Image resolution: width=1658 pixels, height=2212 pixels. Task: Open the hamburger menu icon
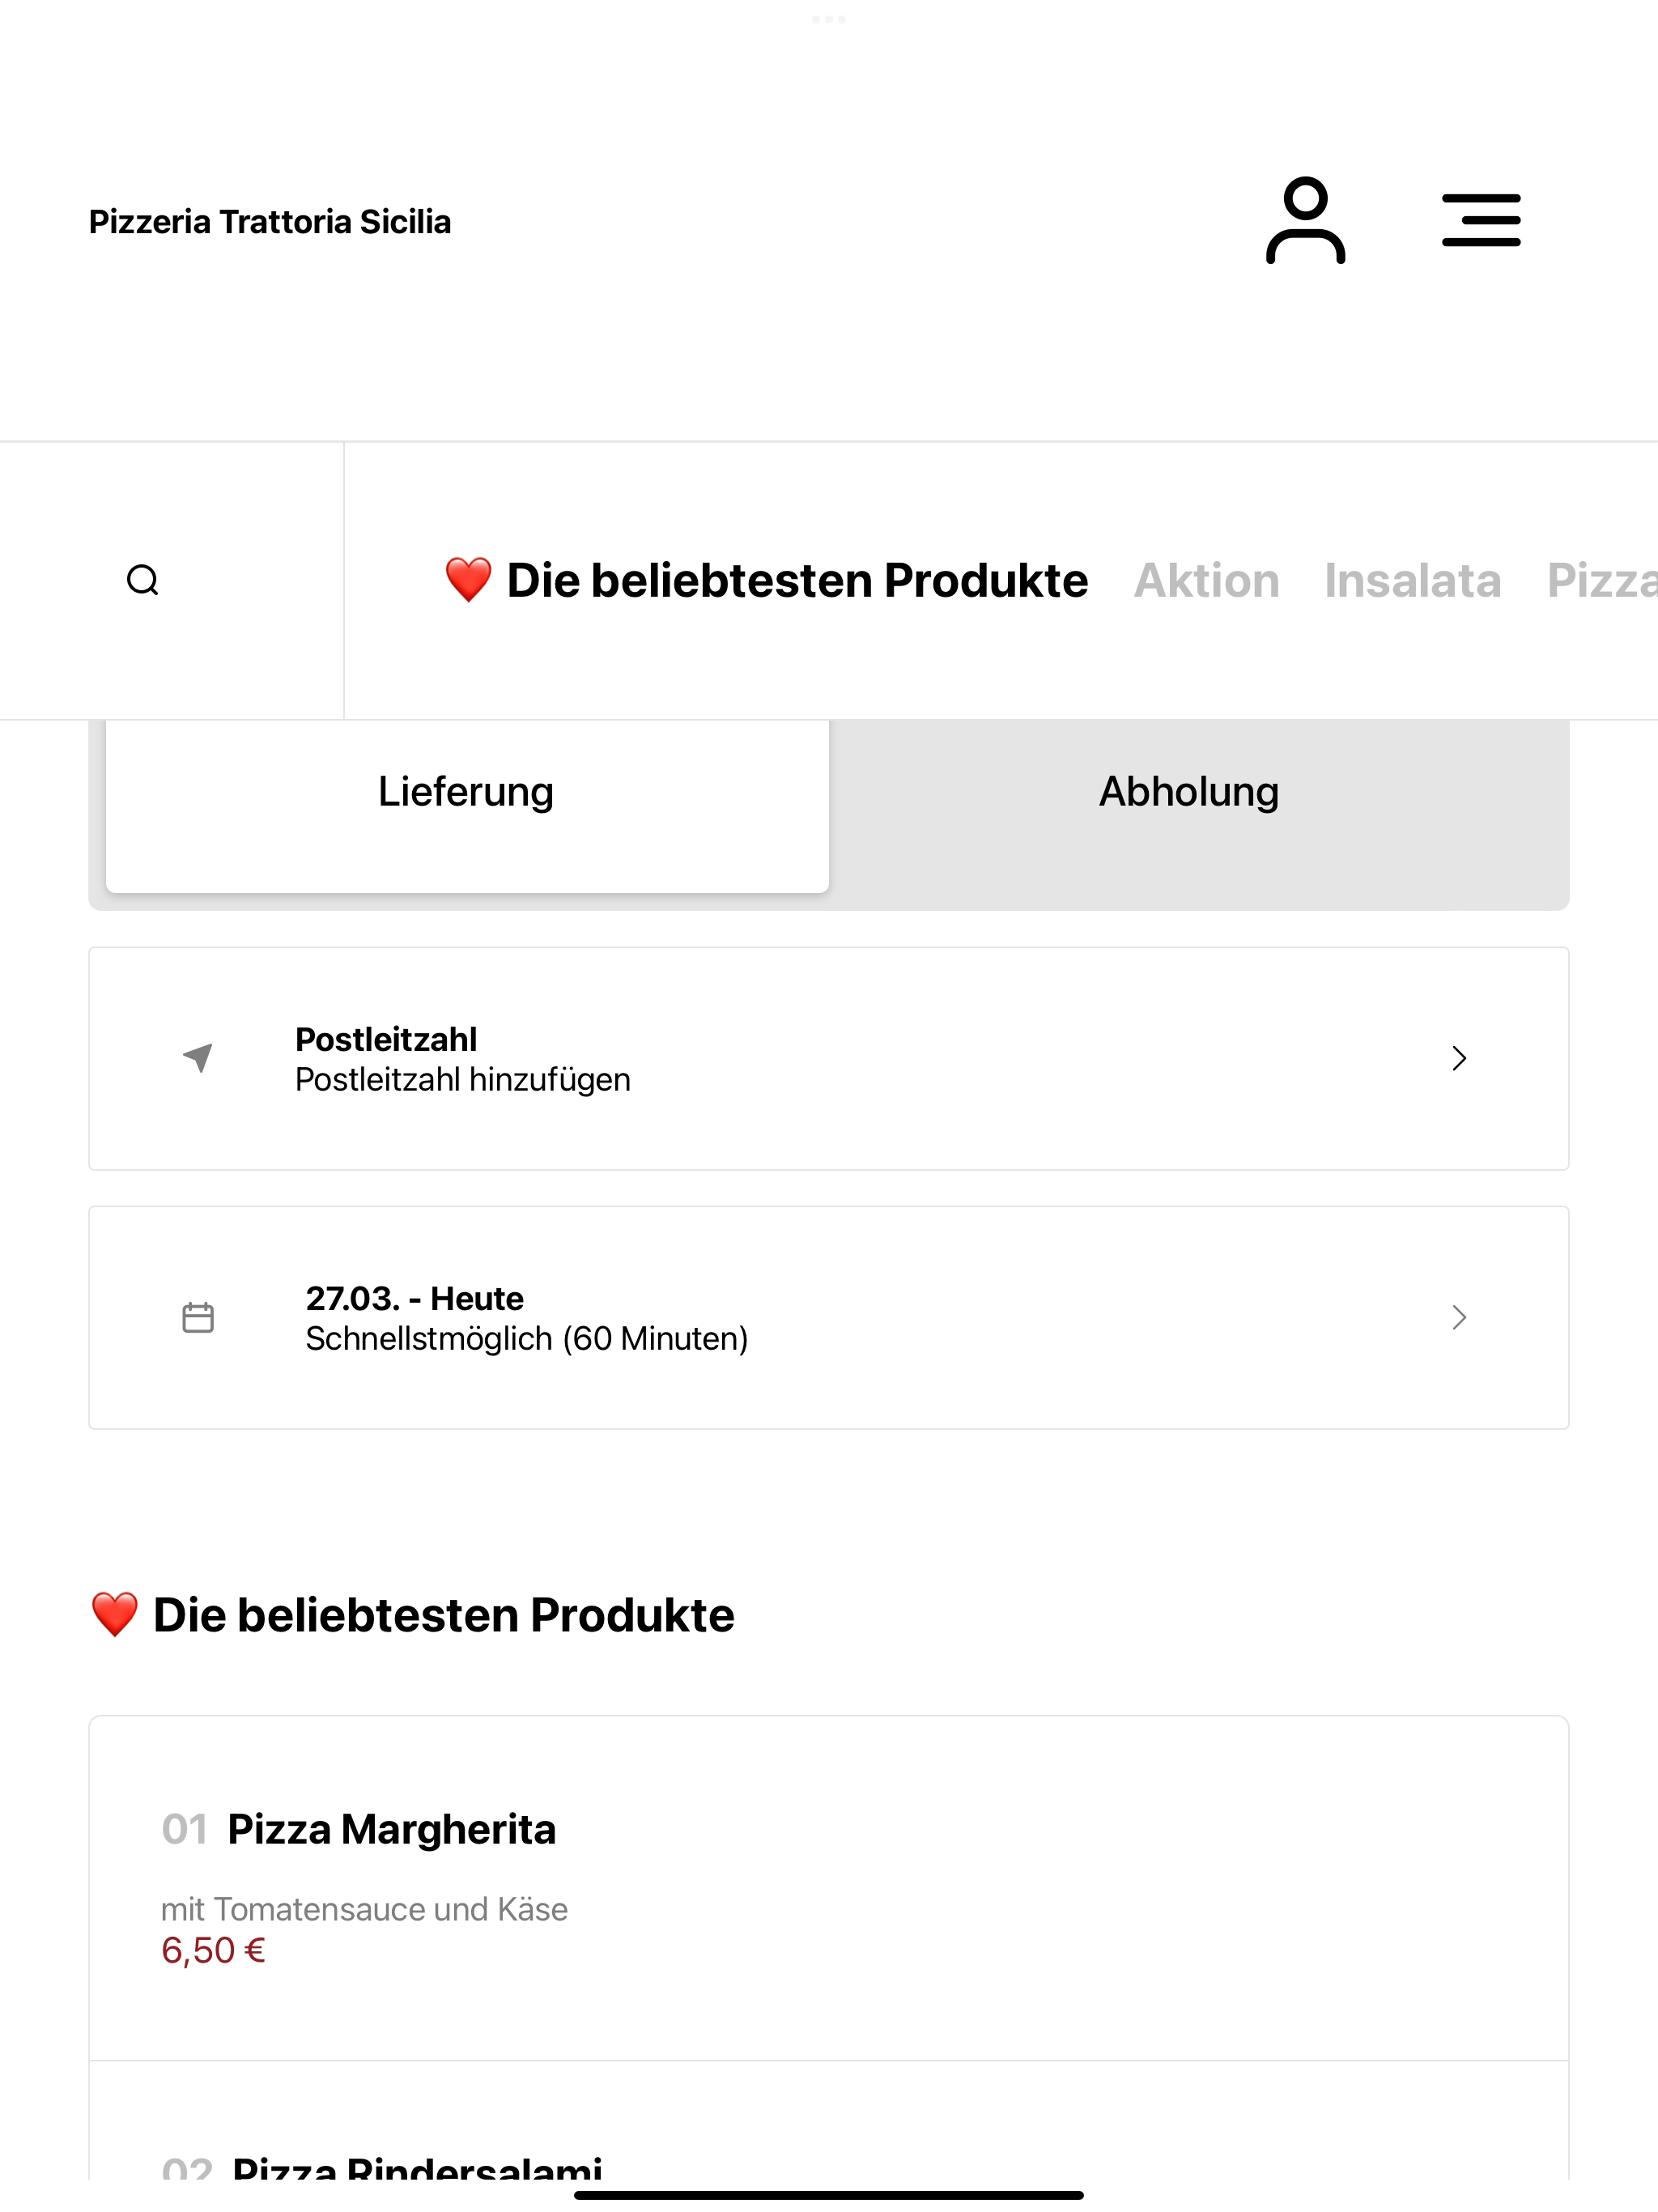click(1481, 221)
